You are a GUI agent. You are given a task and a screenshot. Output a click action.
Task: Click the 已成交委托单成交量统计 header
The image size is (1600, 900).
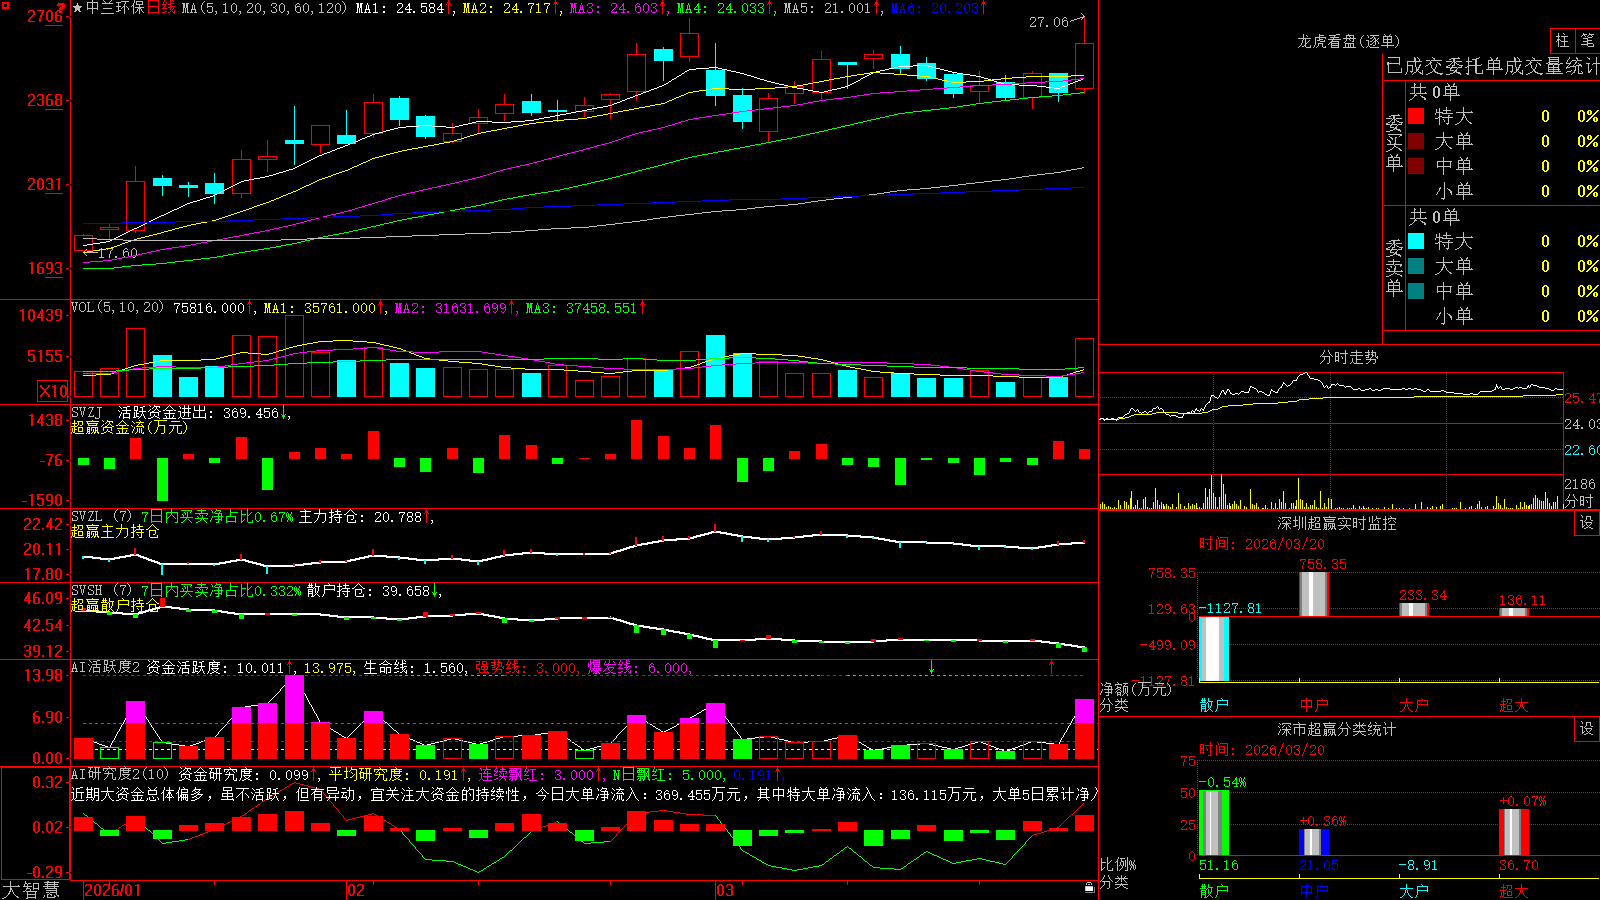(1492, 66)
